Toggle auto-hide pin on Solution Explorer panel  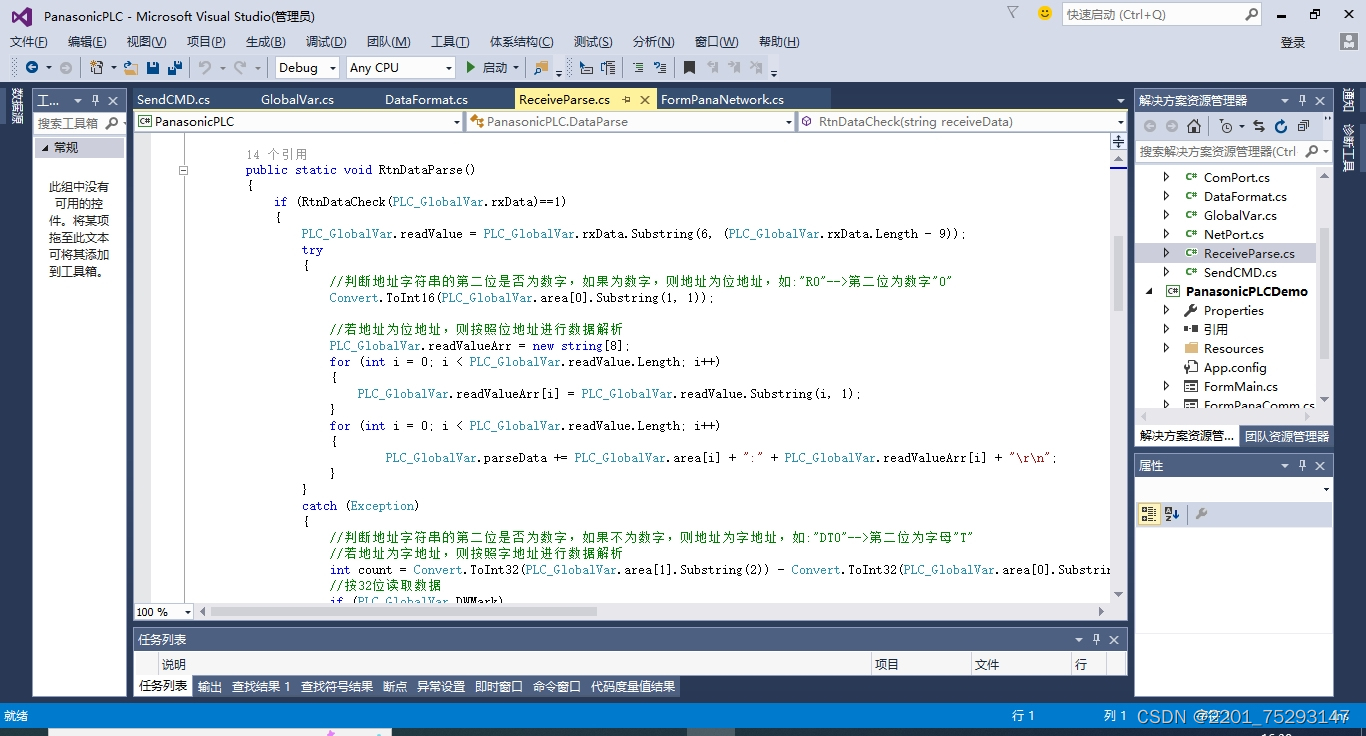[x=1302, y=100]
